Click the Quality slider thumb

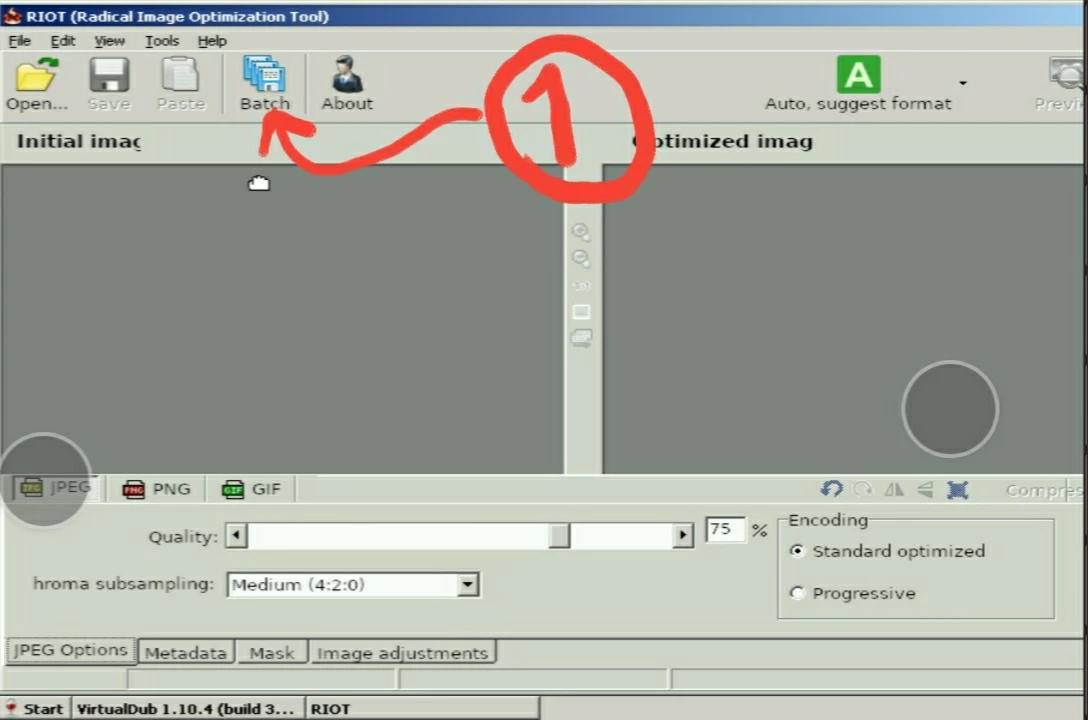pyautogui.click(x=559, y=535)
